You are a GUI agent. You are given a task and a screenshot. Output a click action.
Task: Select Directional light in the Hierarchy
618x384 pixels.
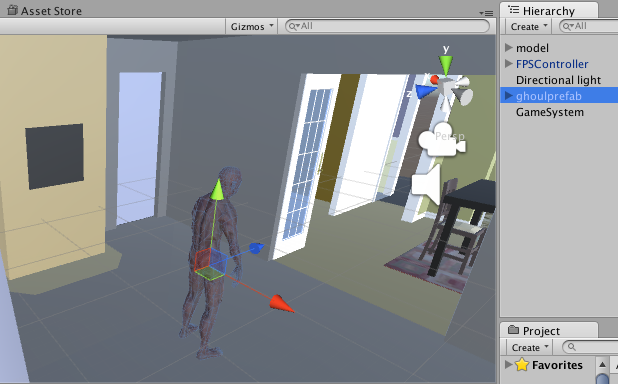(558, 80)
